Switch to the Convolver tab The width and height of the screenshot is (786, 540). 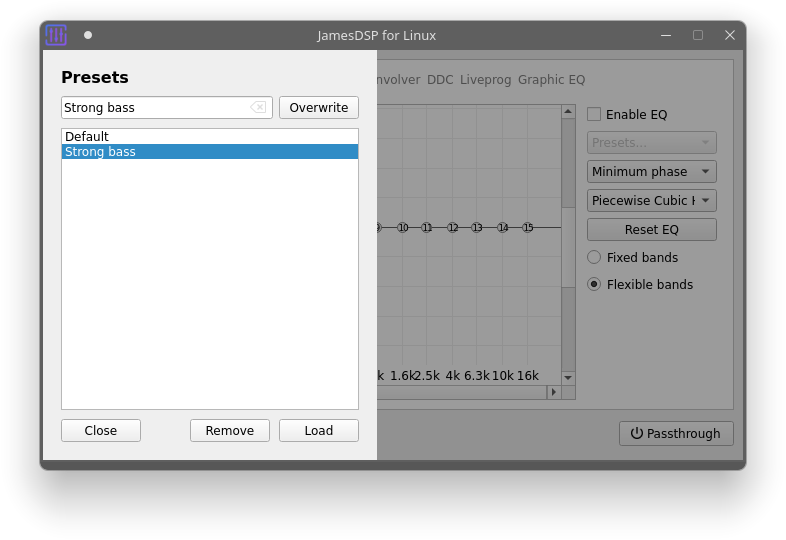(399, 80)
